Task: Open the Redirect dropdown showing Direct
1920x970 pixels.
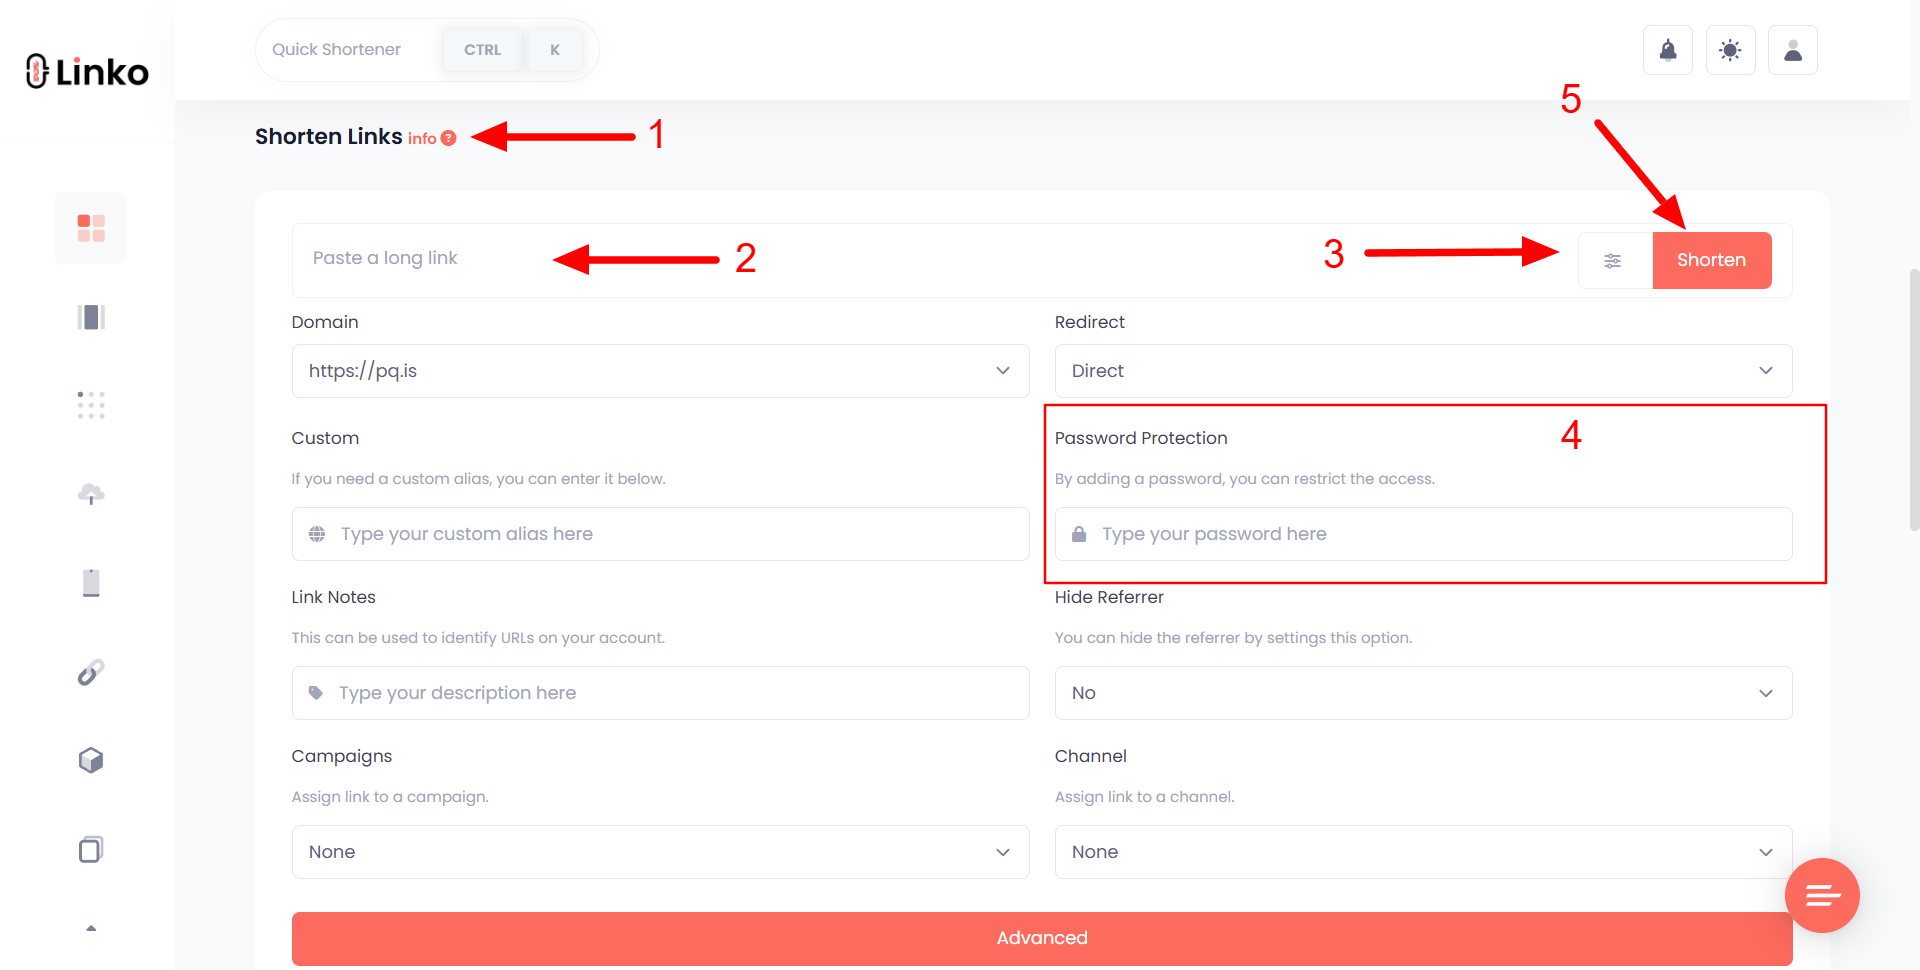Action: 1423,371
